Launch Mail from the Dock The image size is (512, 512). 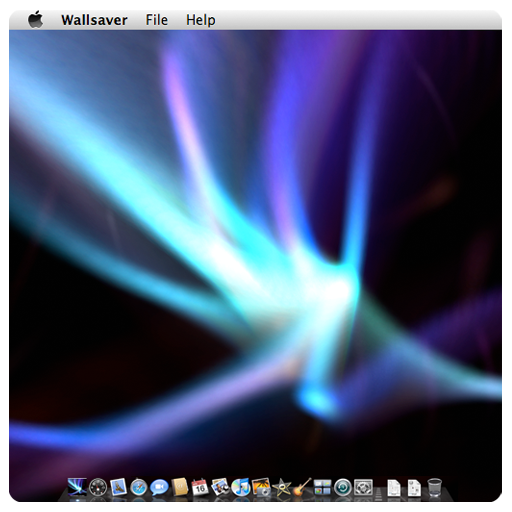118,487
